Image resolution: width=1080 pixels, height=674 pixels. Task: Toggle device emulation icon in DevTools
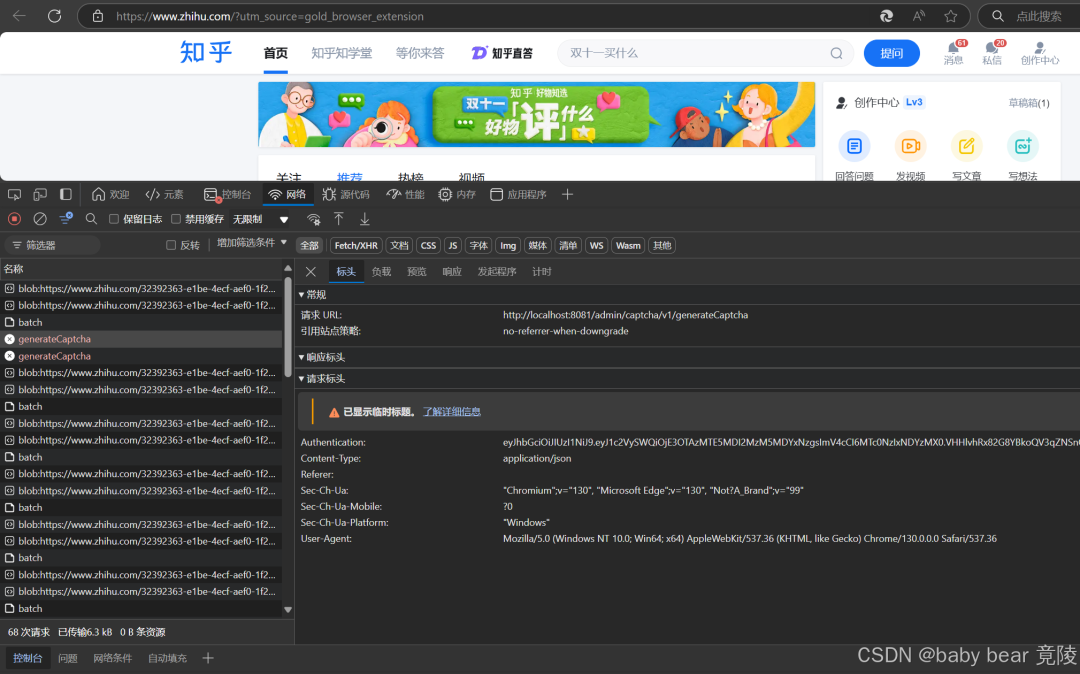click(x=40, y=195)
